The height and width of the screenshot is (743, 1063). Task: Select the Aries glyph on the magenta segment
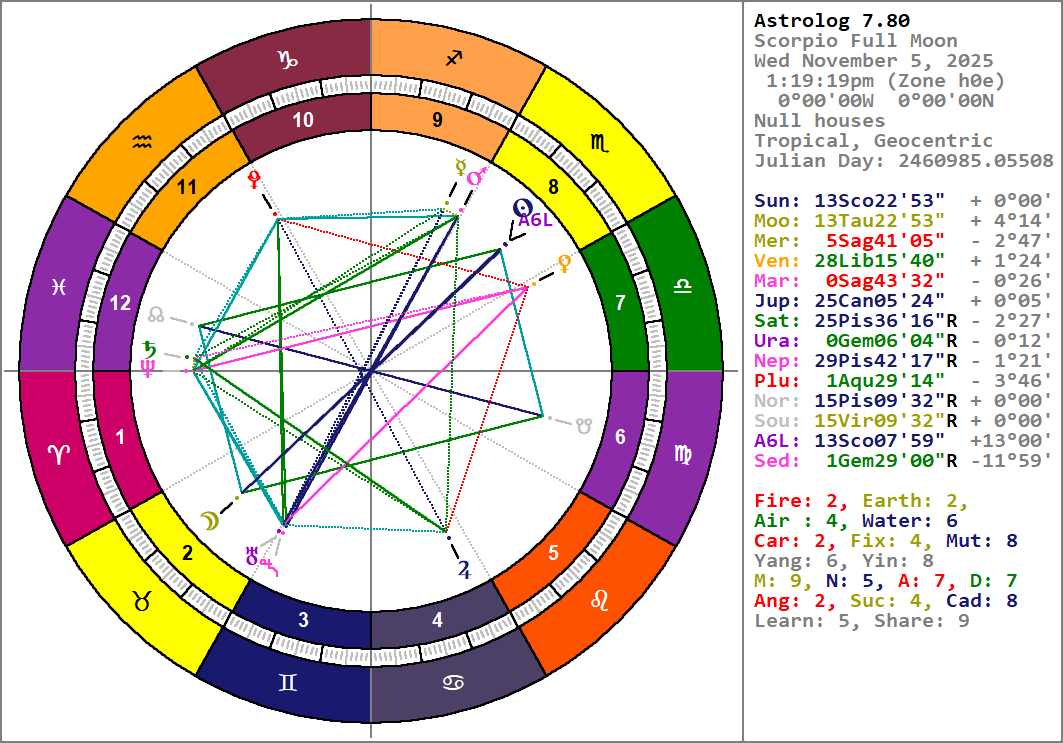point(59,455)
